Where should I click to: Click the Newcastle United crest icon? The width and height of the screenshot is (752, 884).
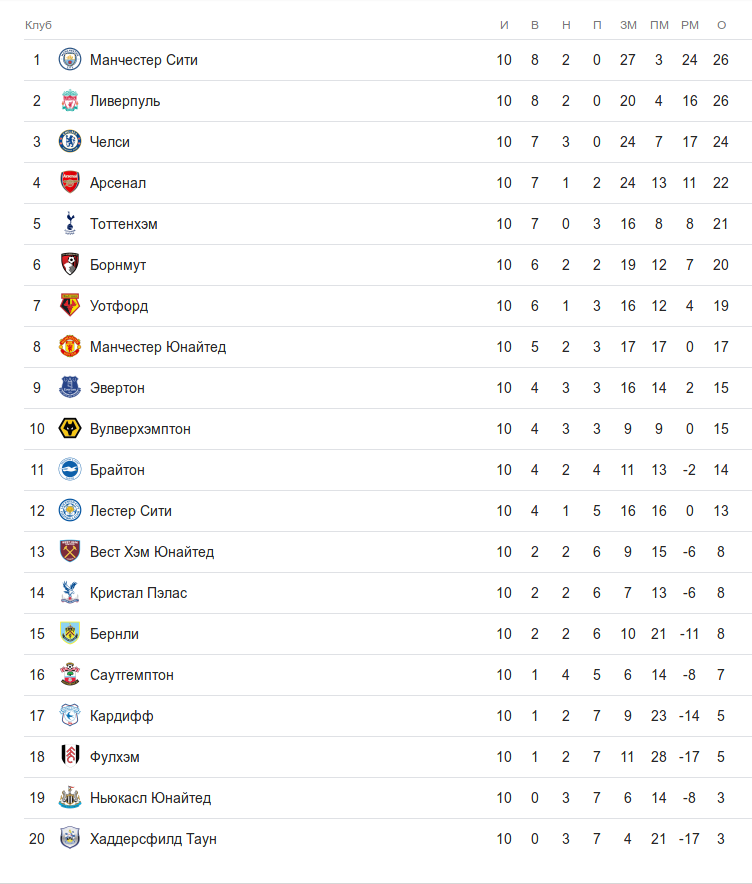click(69, 798)
